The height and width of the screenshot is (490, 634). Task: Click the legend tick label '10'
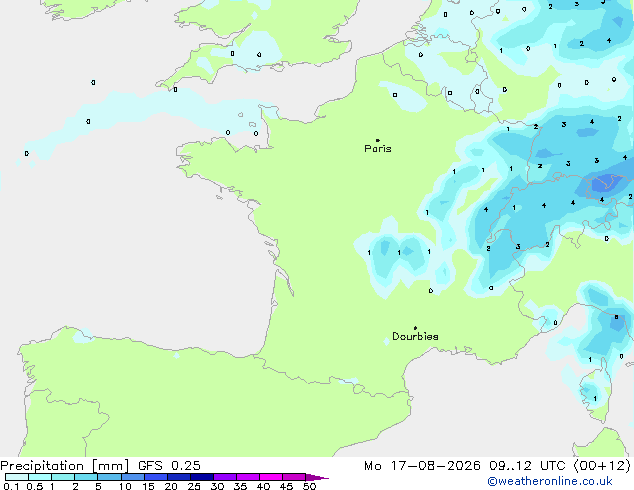pyautogui.click(x=125, y=486)
